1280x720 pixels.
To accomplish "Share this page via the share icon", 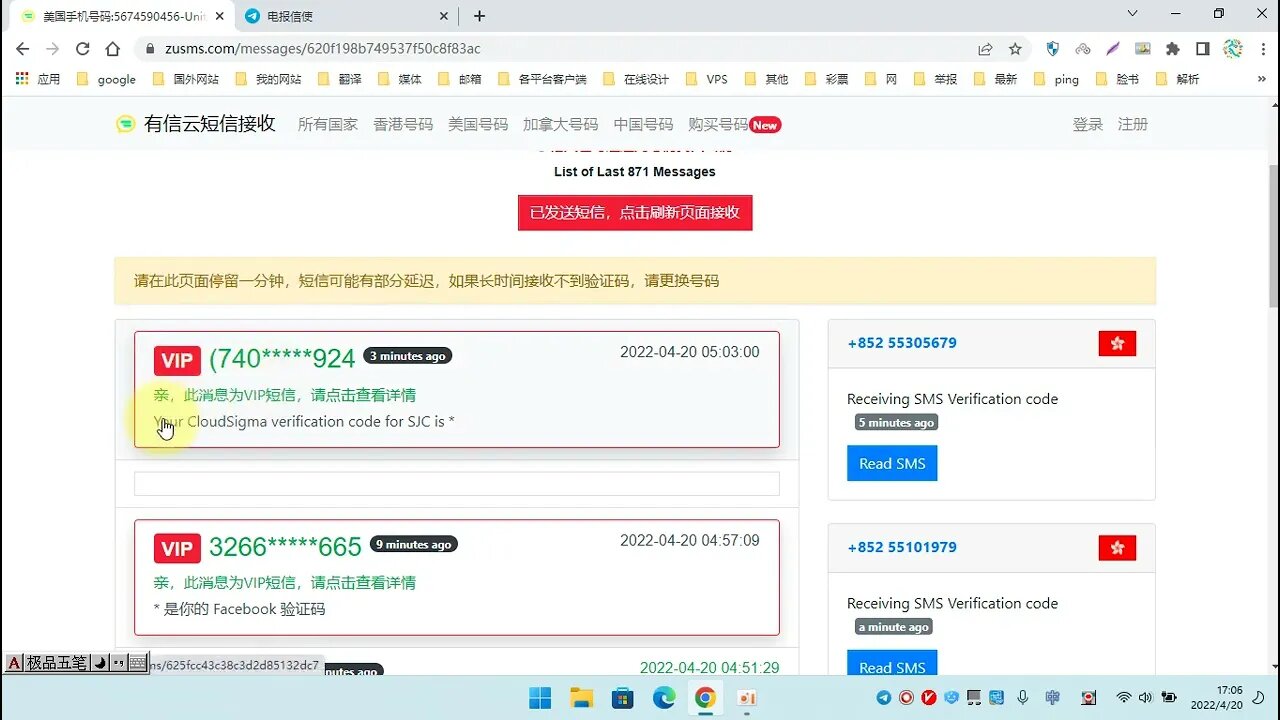I will pos(985,49).
